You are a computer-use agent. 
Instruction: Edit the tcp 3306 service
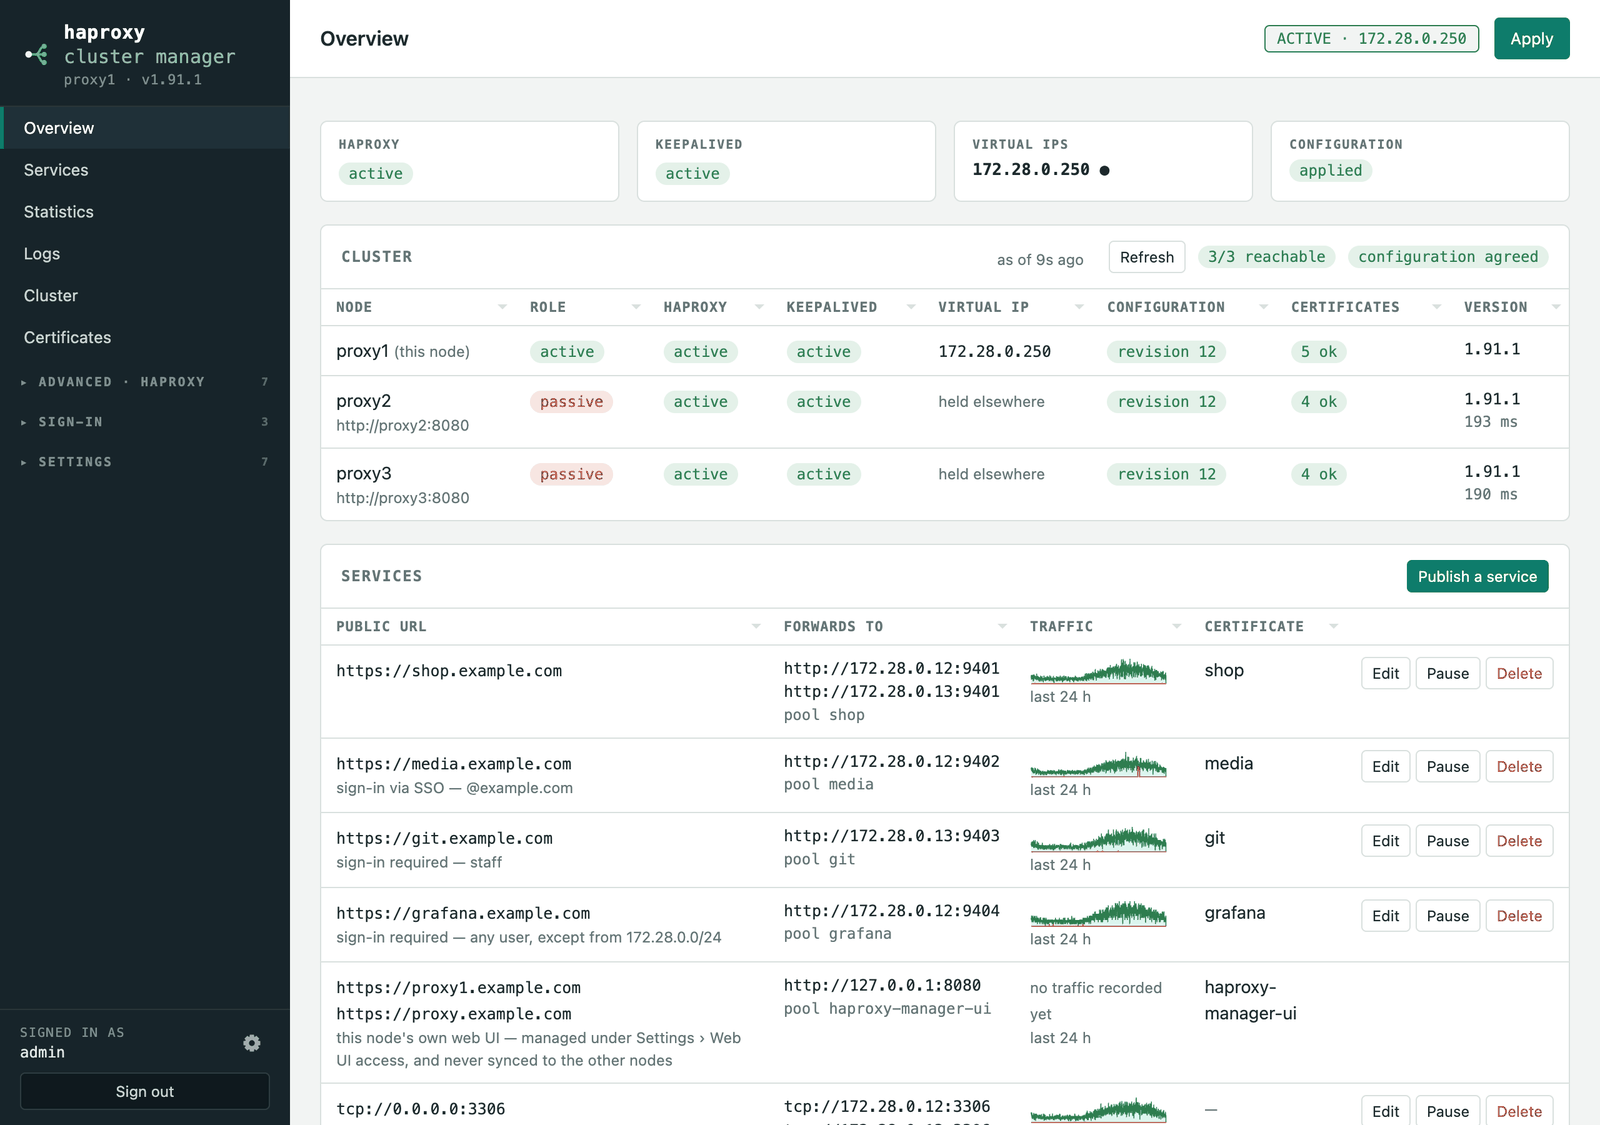pos(1385,1111)
